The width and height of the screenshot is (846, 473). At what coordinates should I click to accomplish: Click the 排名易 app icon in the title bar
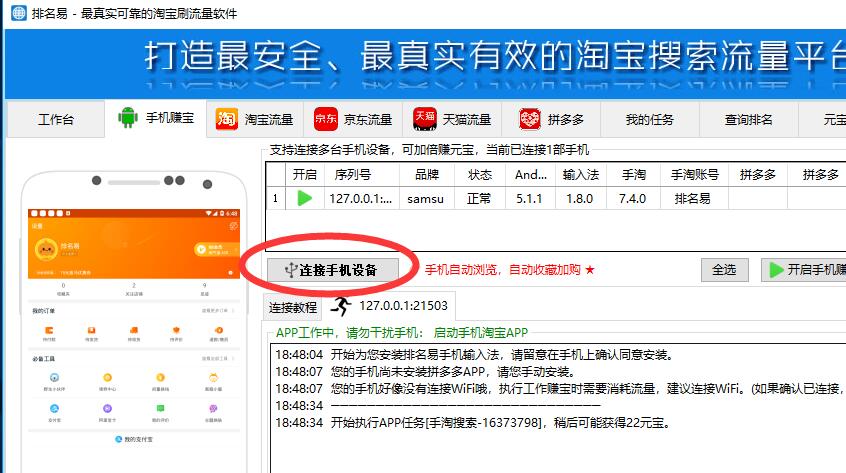(19, 13)
